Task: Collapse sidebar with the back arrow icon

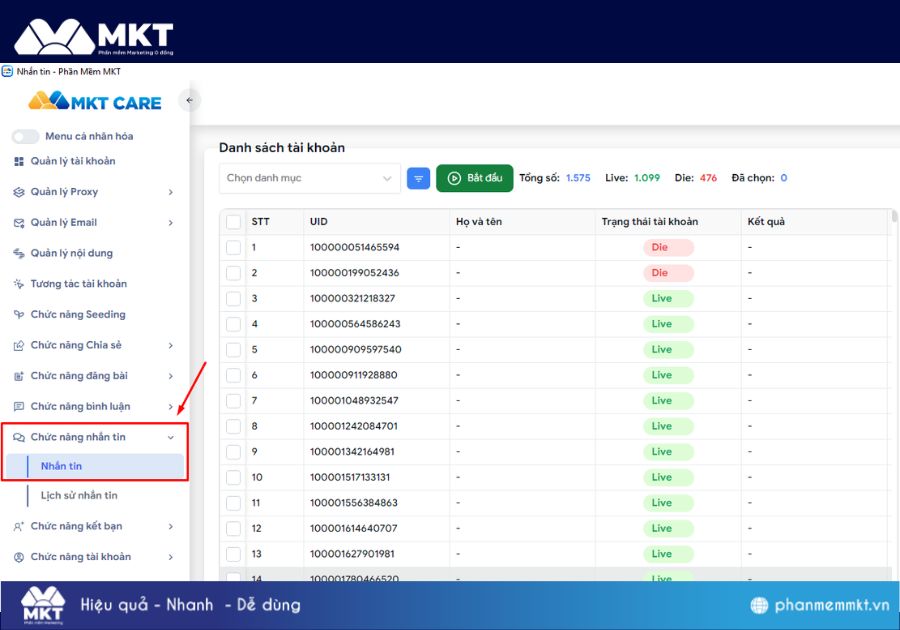Action: (189, 100)
